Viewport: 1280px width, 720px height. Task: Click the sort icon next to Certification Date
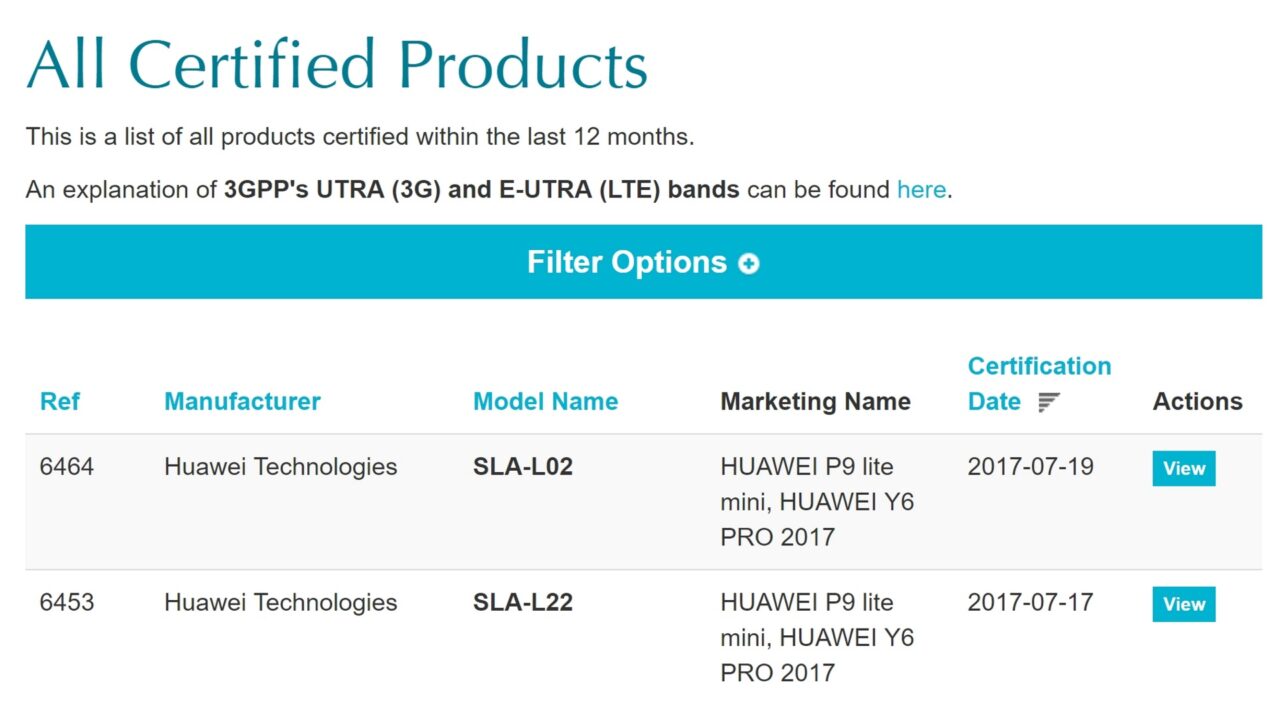(1048, 402)
